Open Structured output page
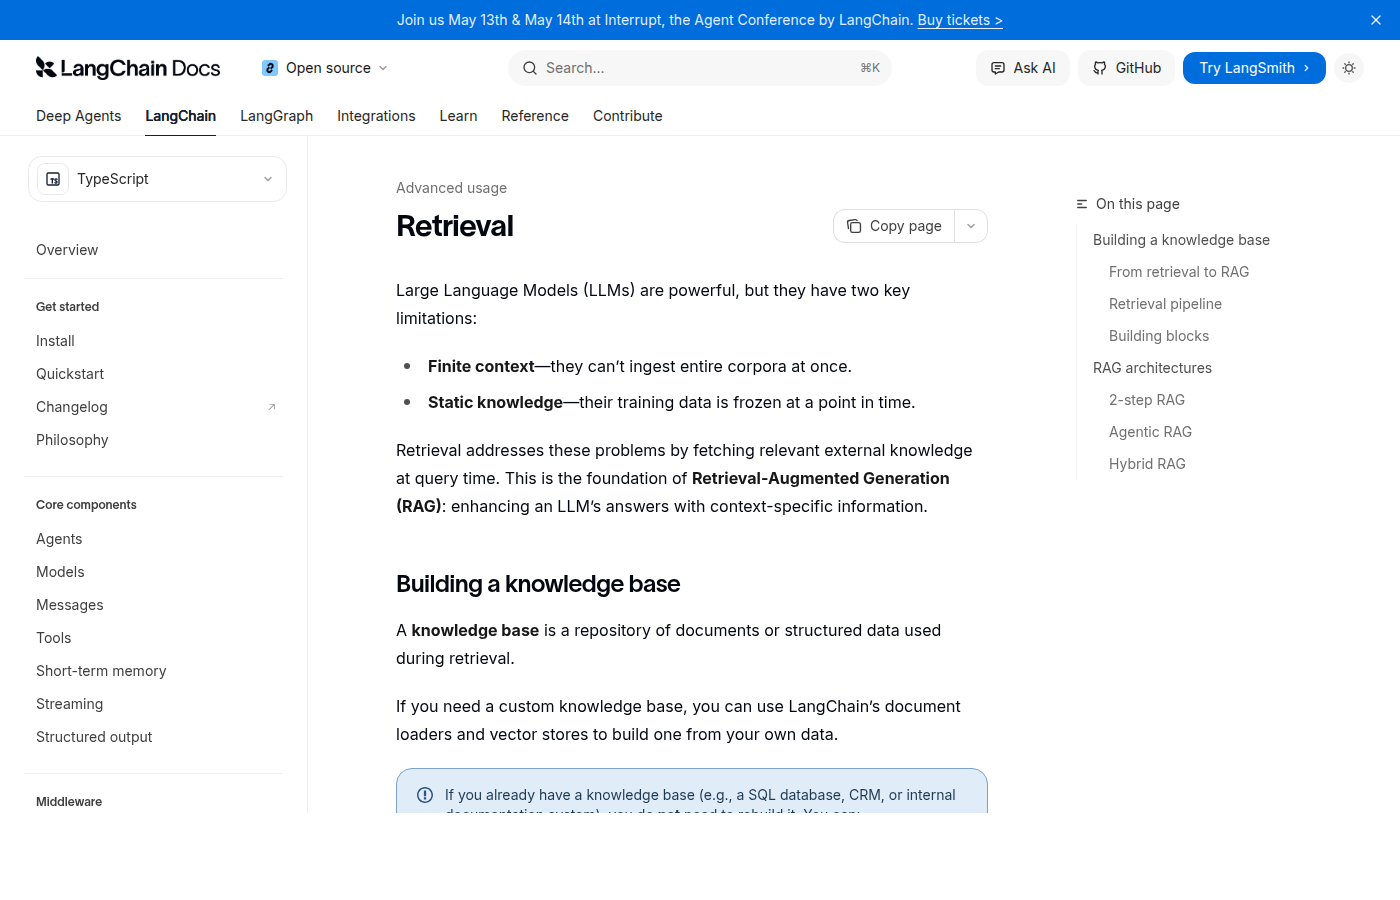Image resolution: width=1400 pixels, height=900 pixels. pyautogui.click(x=94, y=737)
